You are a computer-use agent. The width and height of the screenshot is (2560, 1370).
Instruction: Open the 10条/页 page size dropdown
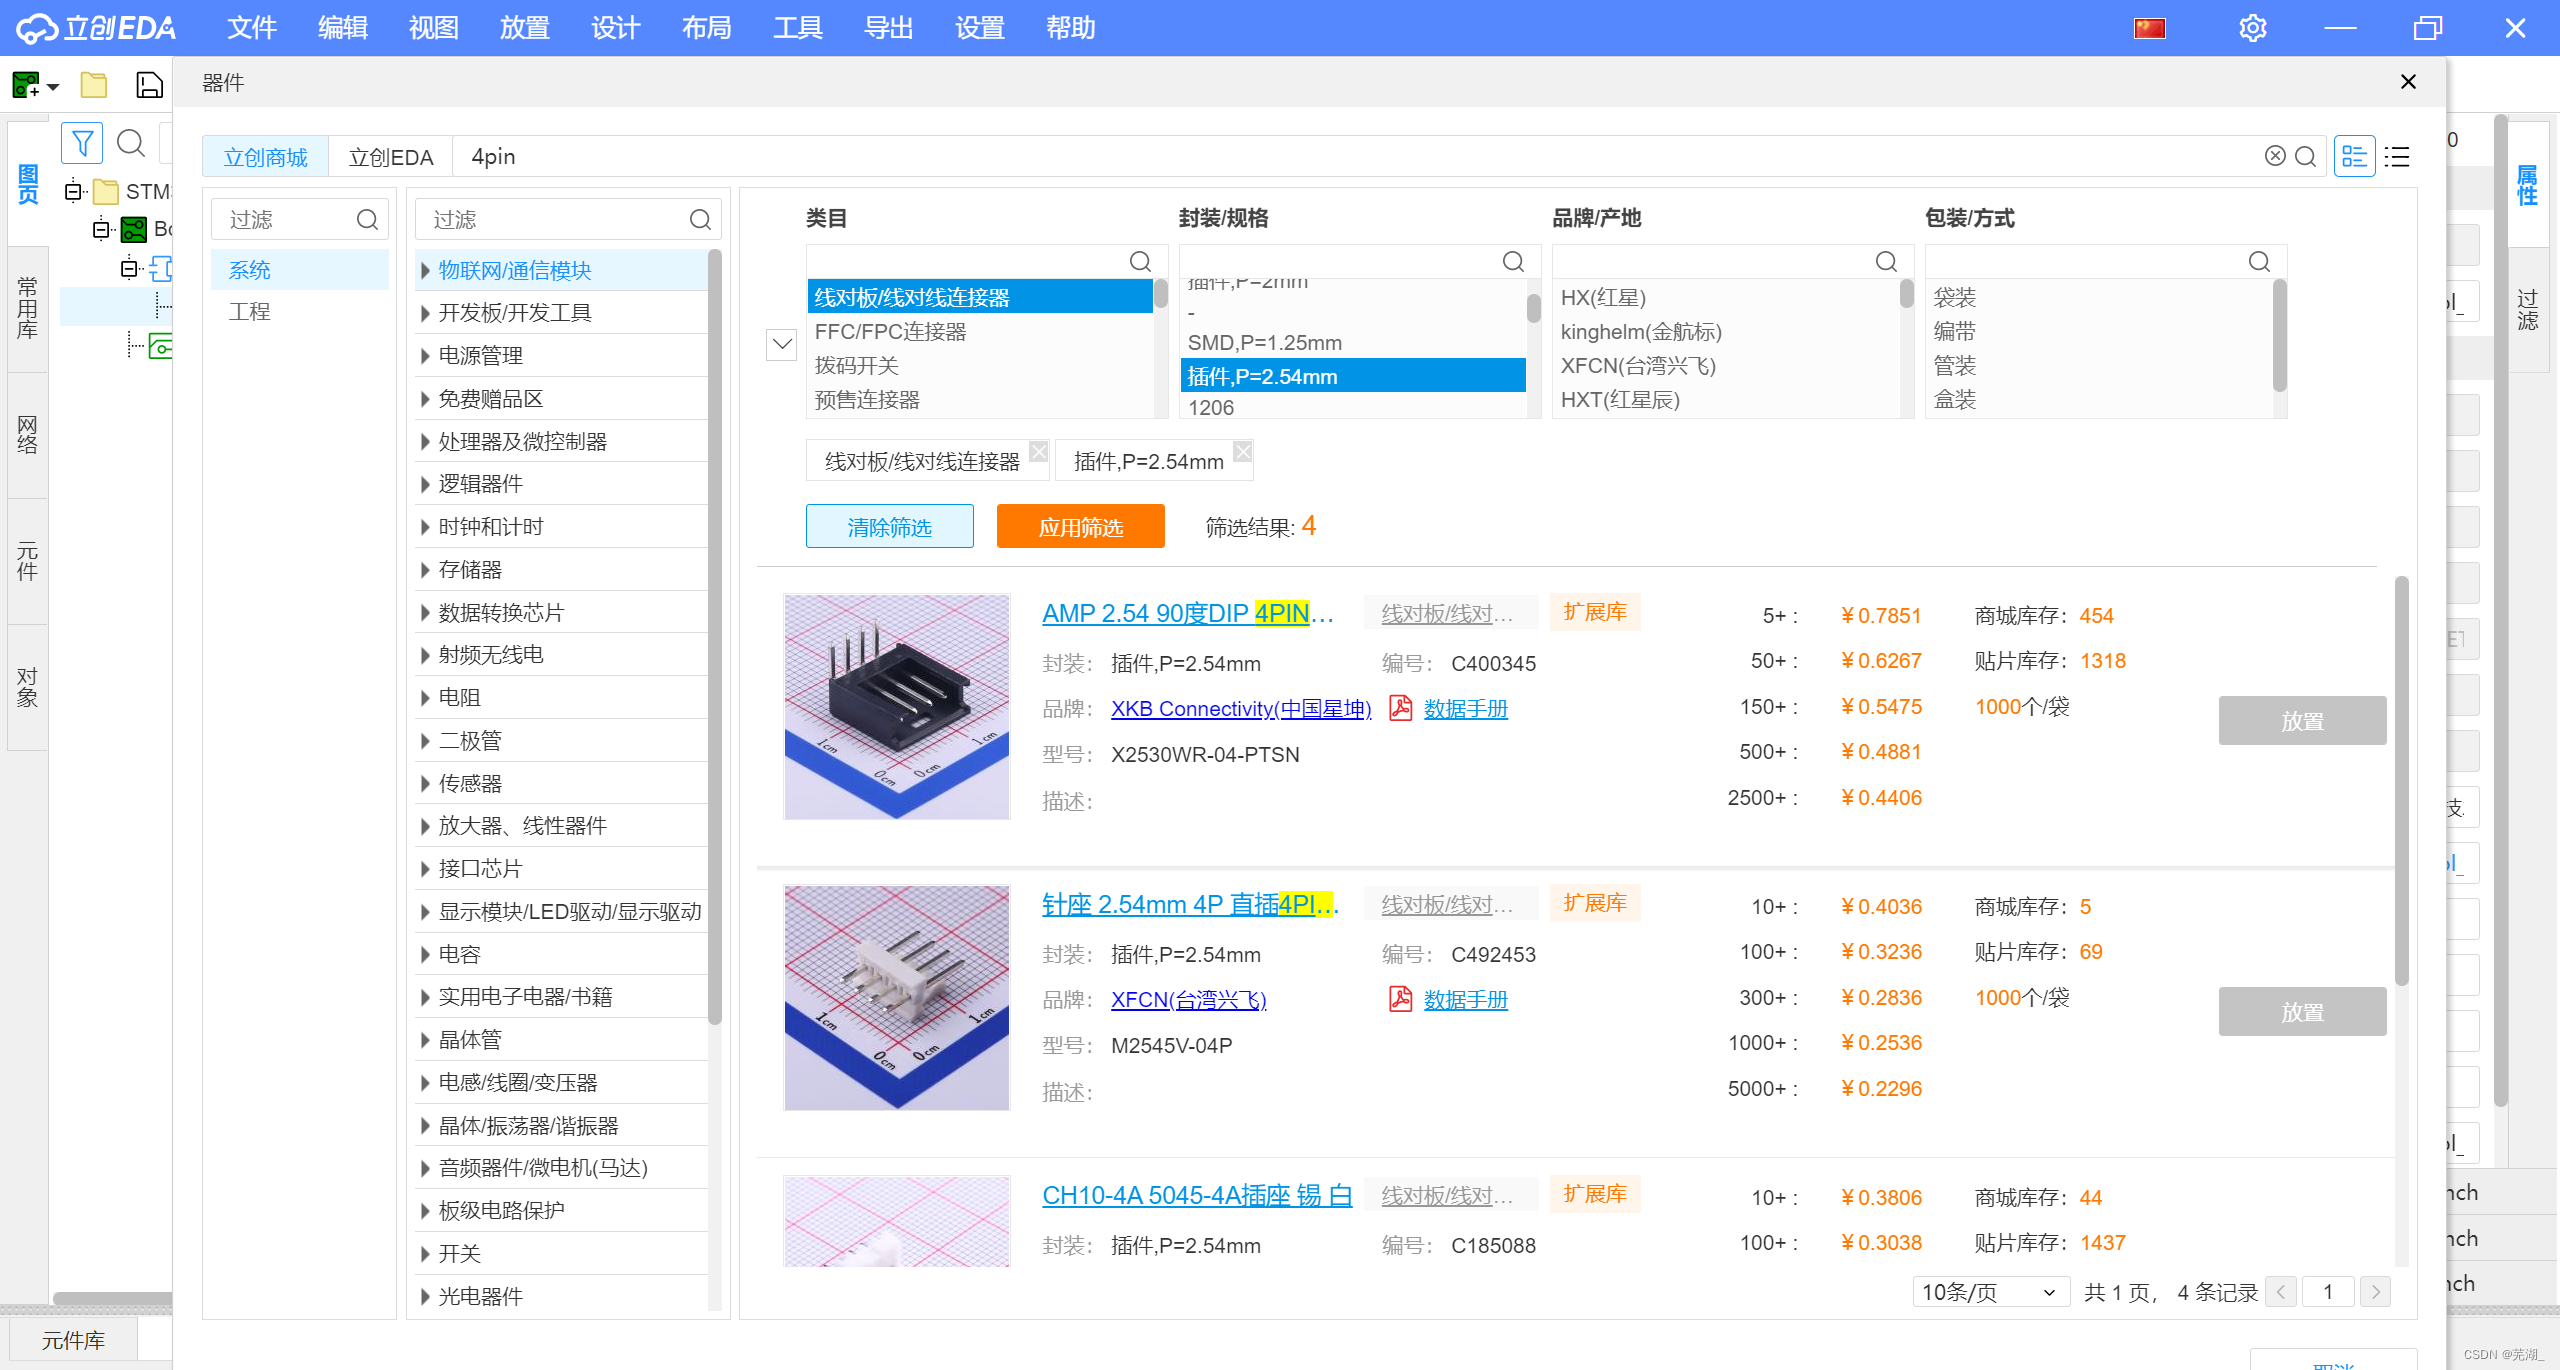coord(1989,1292)
